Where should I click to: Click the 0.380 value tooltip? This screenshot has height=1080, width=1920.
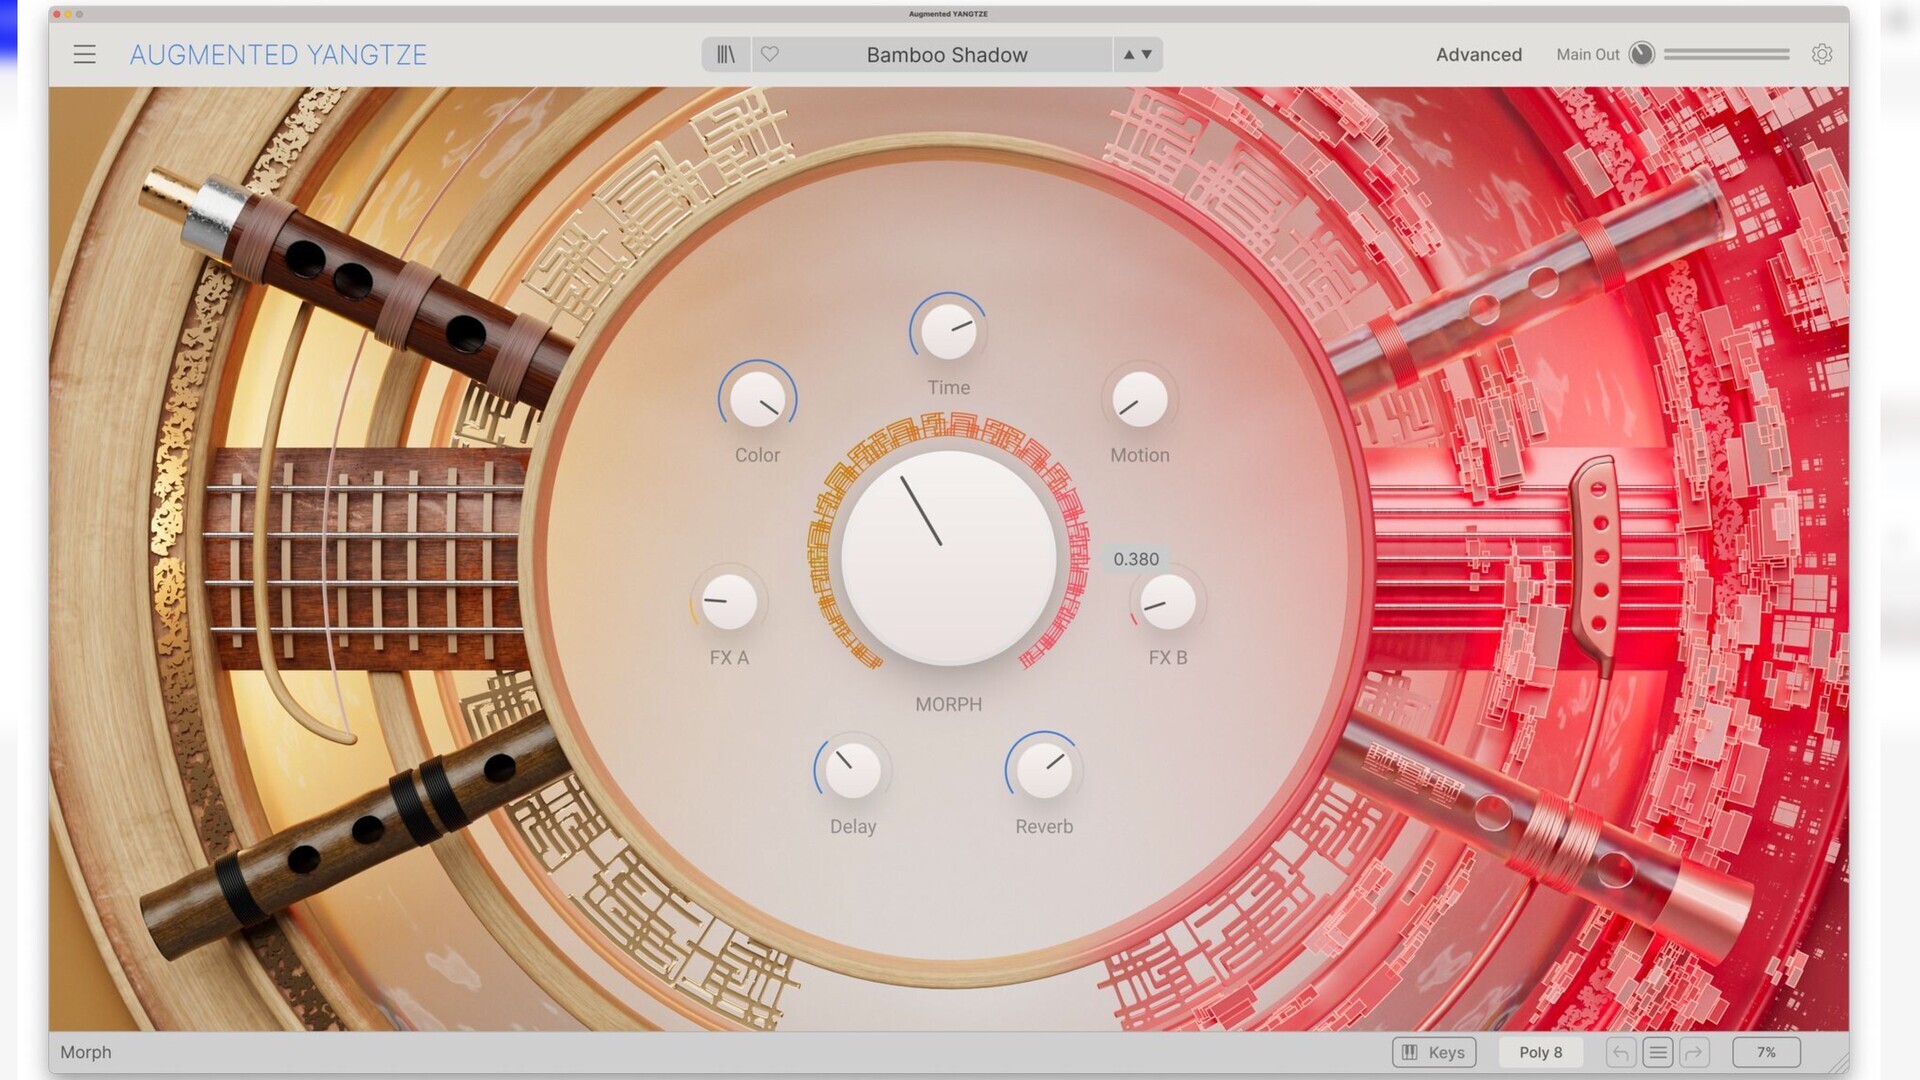(x=1136, y=559)
